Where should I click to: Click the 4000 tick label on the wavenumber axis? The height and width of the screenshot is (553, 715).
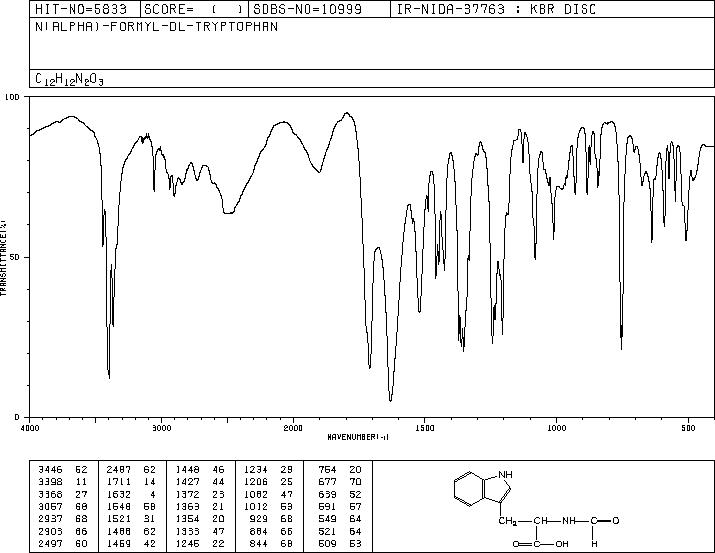pos(30,428)
